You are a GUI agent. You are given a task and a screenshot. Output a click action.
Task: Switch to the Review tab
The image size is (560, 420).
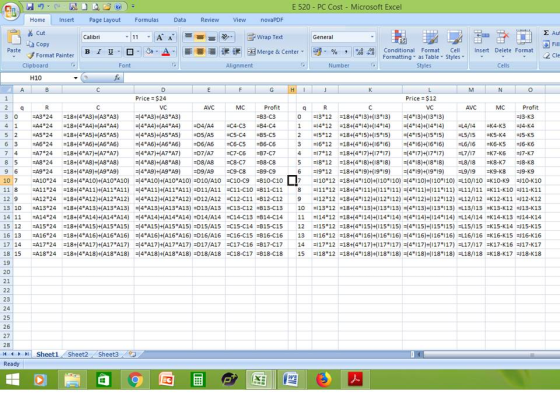pos(210,20)
